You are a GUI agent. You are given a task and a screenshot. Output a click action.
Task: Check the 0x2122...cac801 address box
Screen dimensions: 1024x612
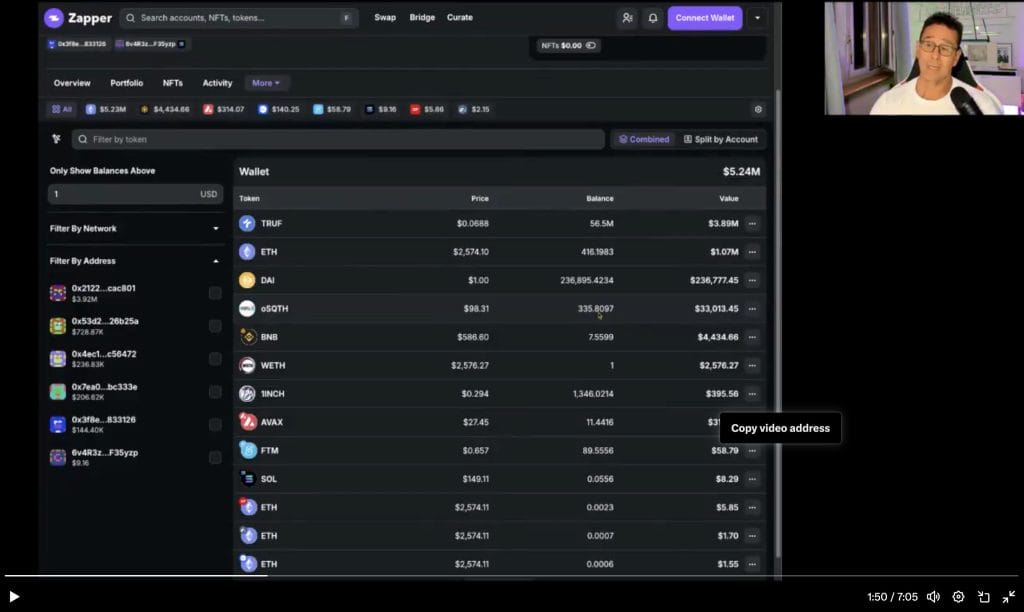(x=215, y=293)
